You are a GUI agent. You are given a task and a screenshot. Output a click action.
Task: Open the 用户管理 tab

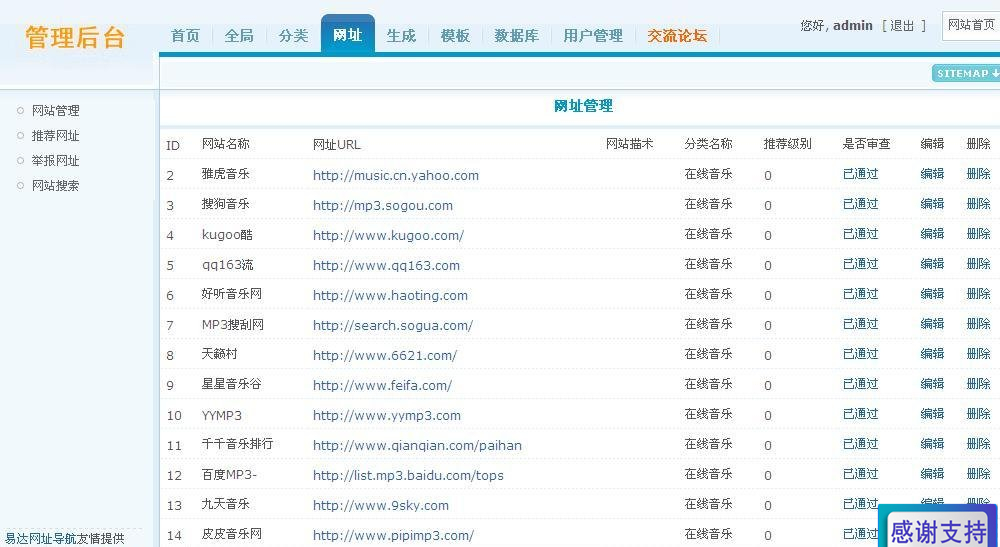coord(593,36)
